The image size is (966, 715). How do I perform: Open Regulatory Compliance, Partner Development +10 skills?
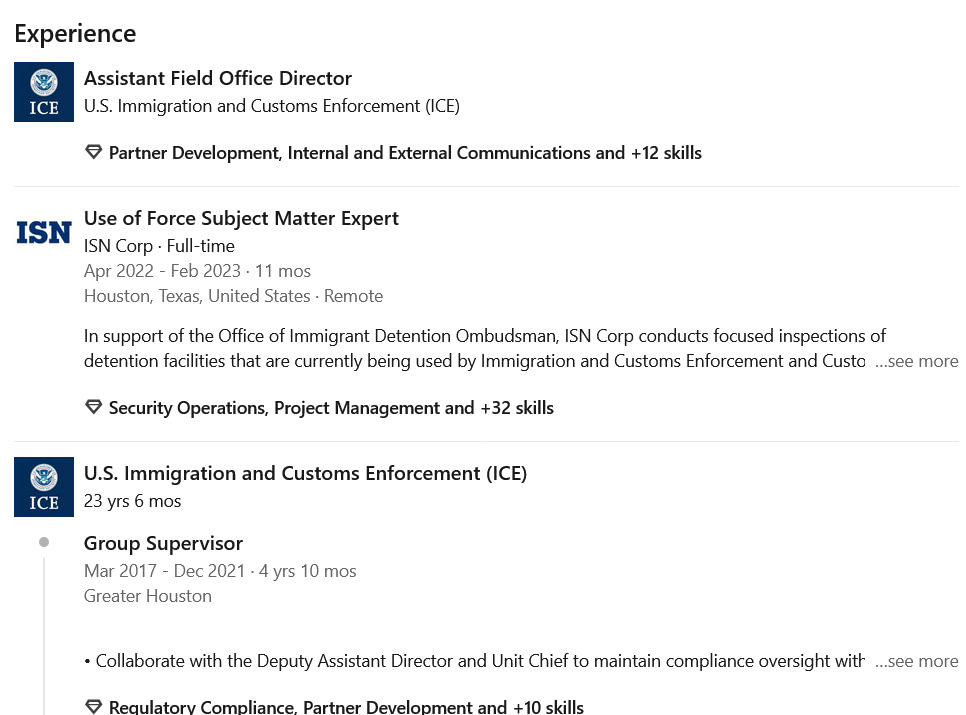tap(346, 706)
